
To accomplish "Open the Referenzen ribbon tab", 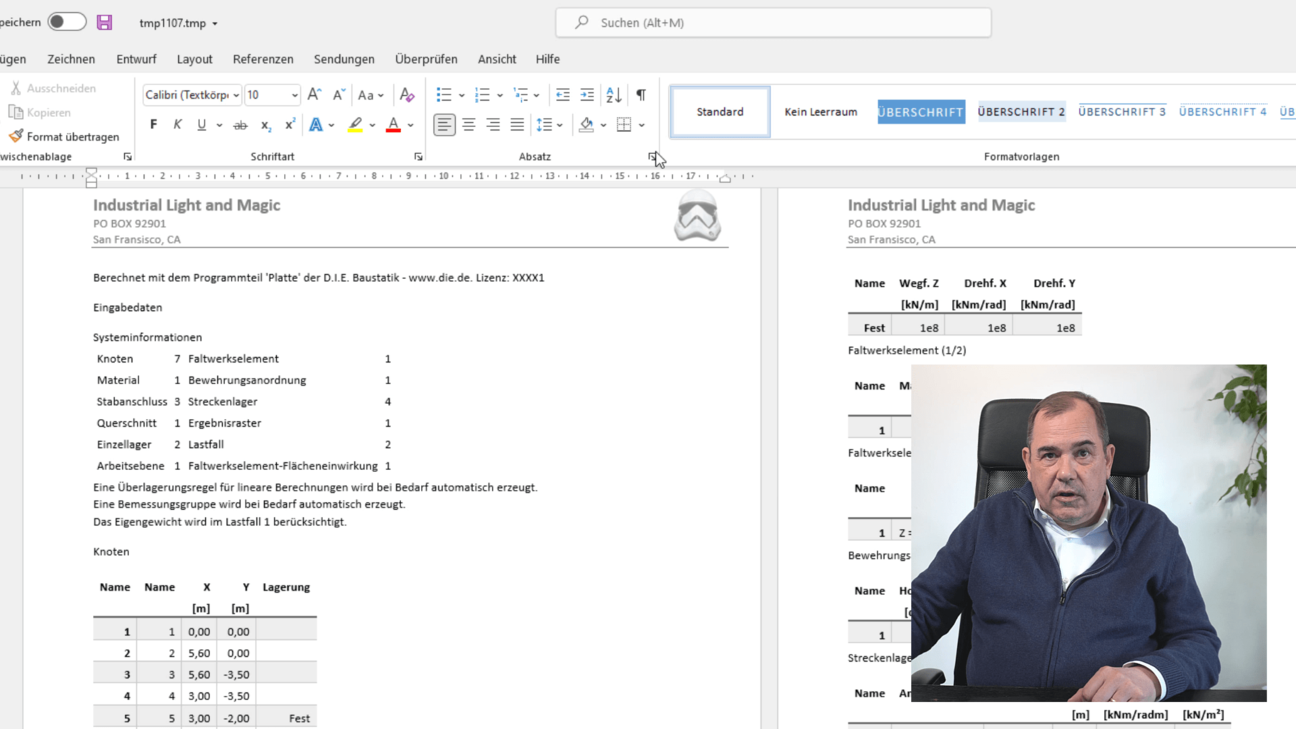I will (x=263, y=59).
